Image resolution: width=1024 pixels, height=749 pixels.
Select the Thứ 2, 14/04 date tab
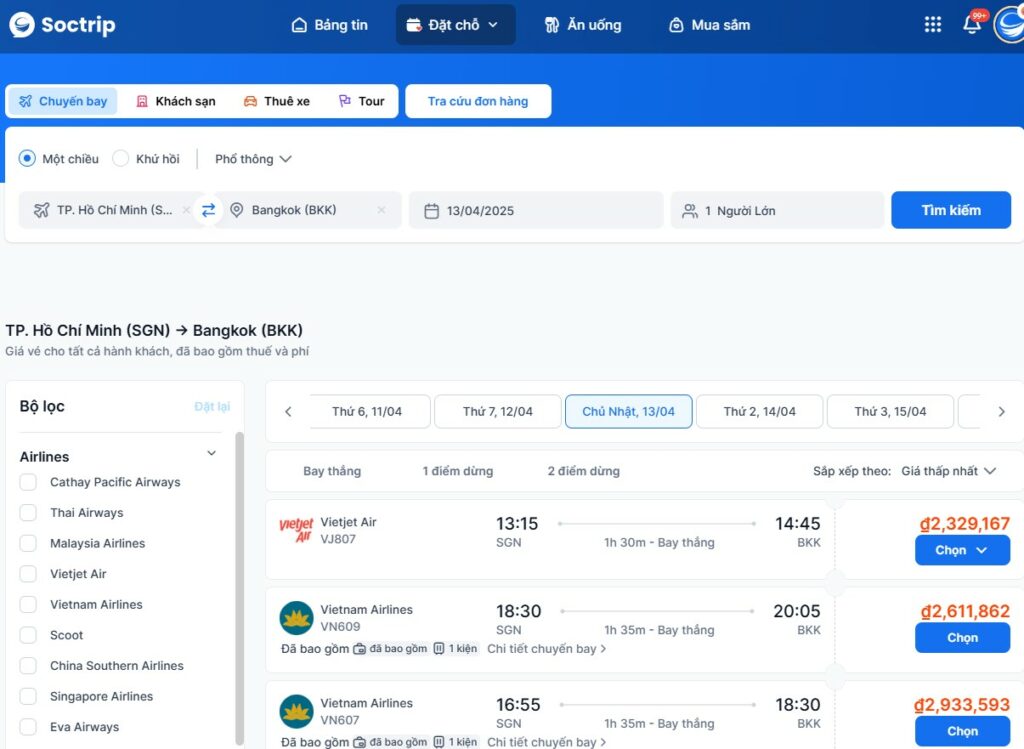pos(760,412)
